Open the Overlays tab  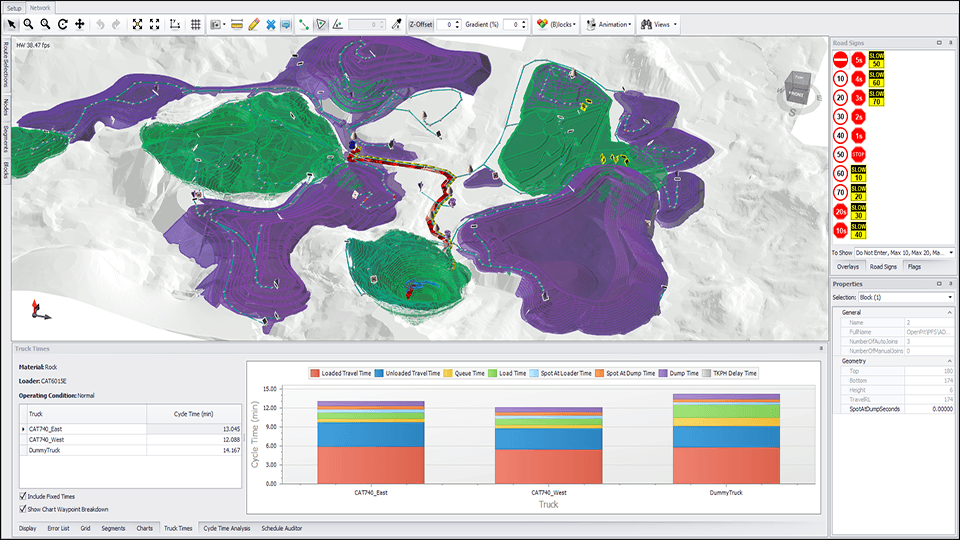[x=848, y=267]
